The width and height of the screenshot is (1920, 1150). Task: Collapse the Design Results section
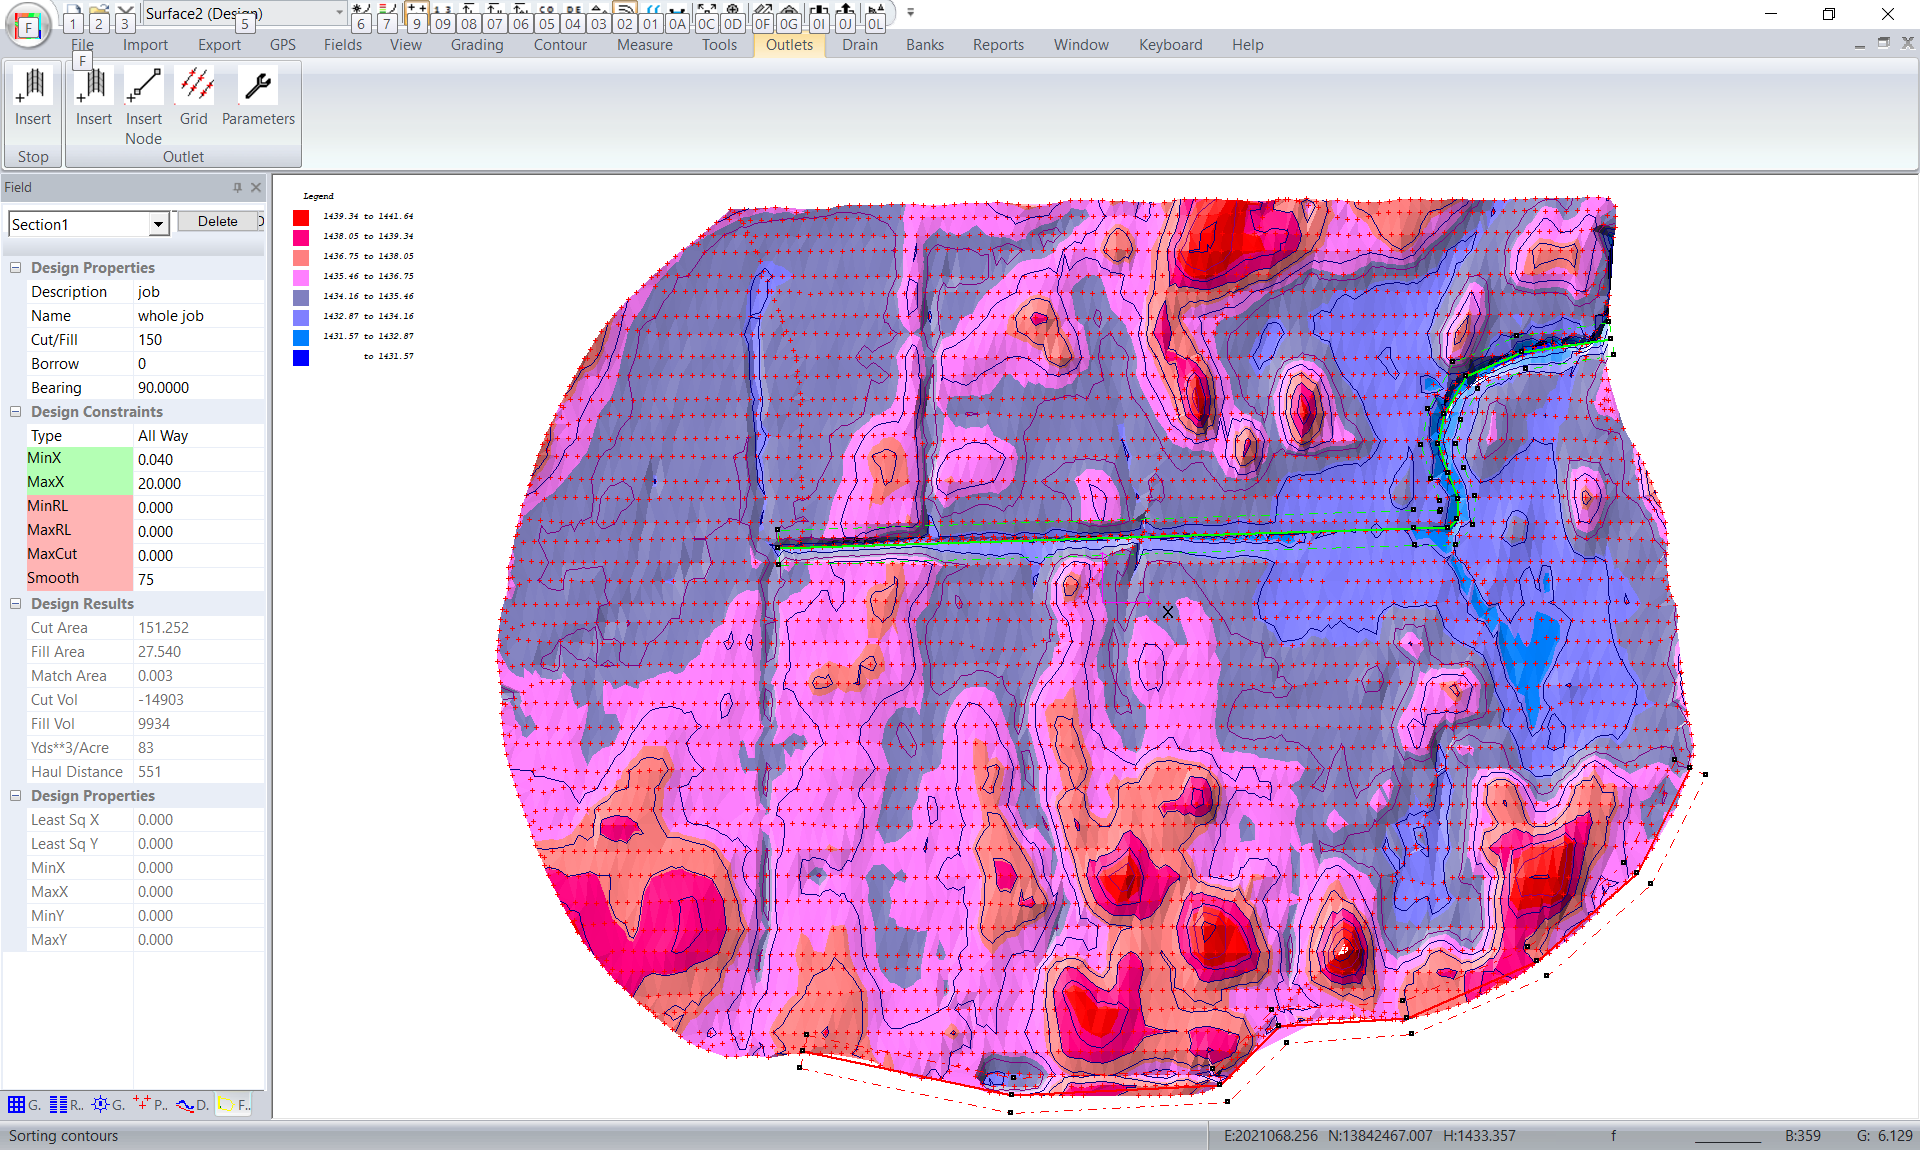16,604
